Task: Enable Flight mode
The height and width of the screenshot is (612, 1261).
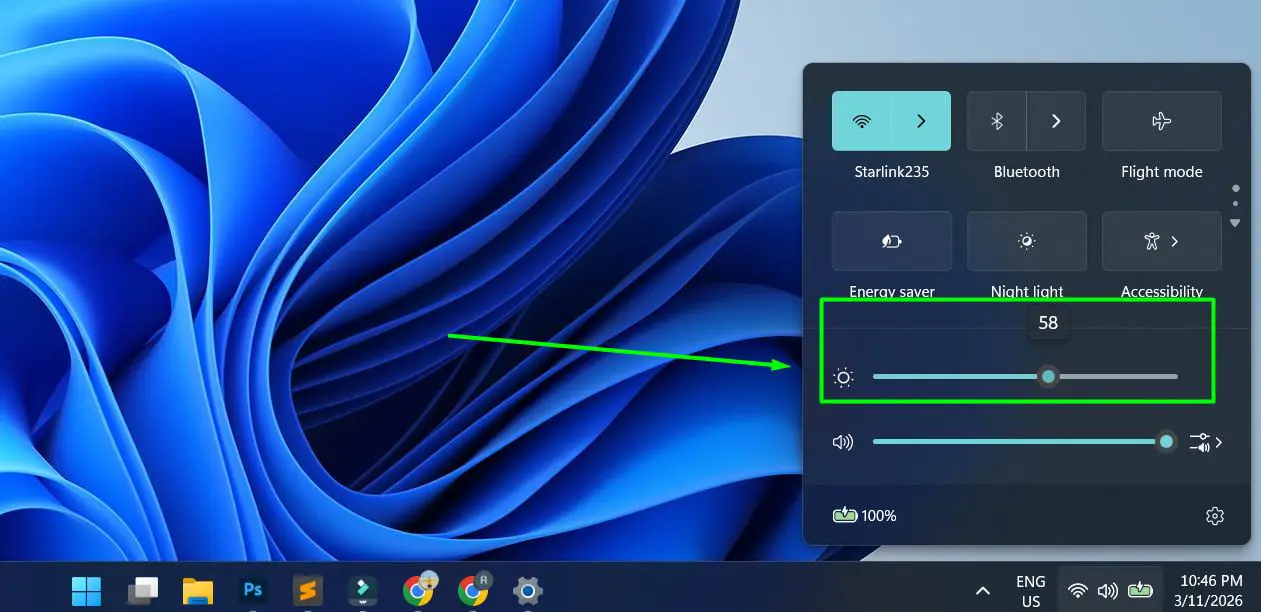Action: [1161, 120]
